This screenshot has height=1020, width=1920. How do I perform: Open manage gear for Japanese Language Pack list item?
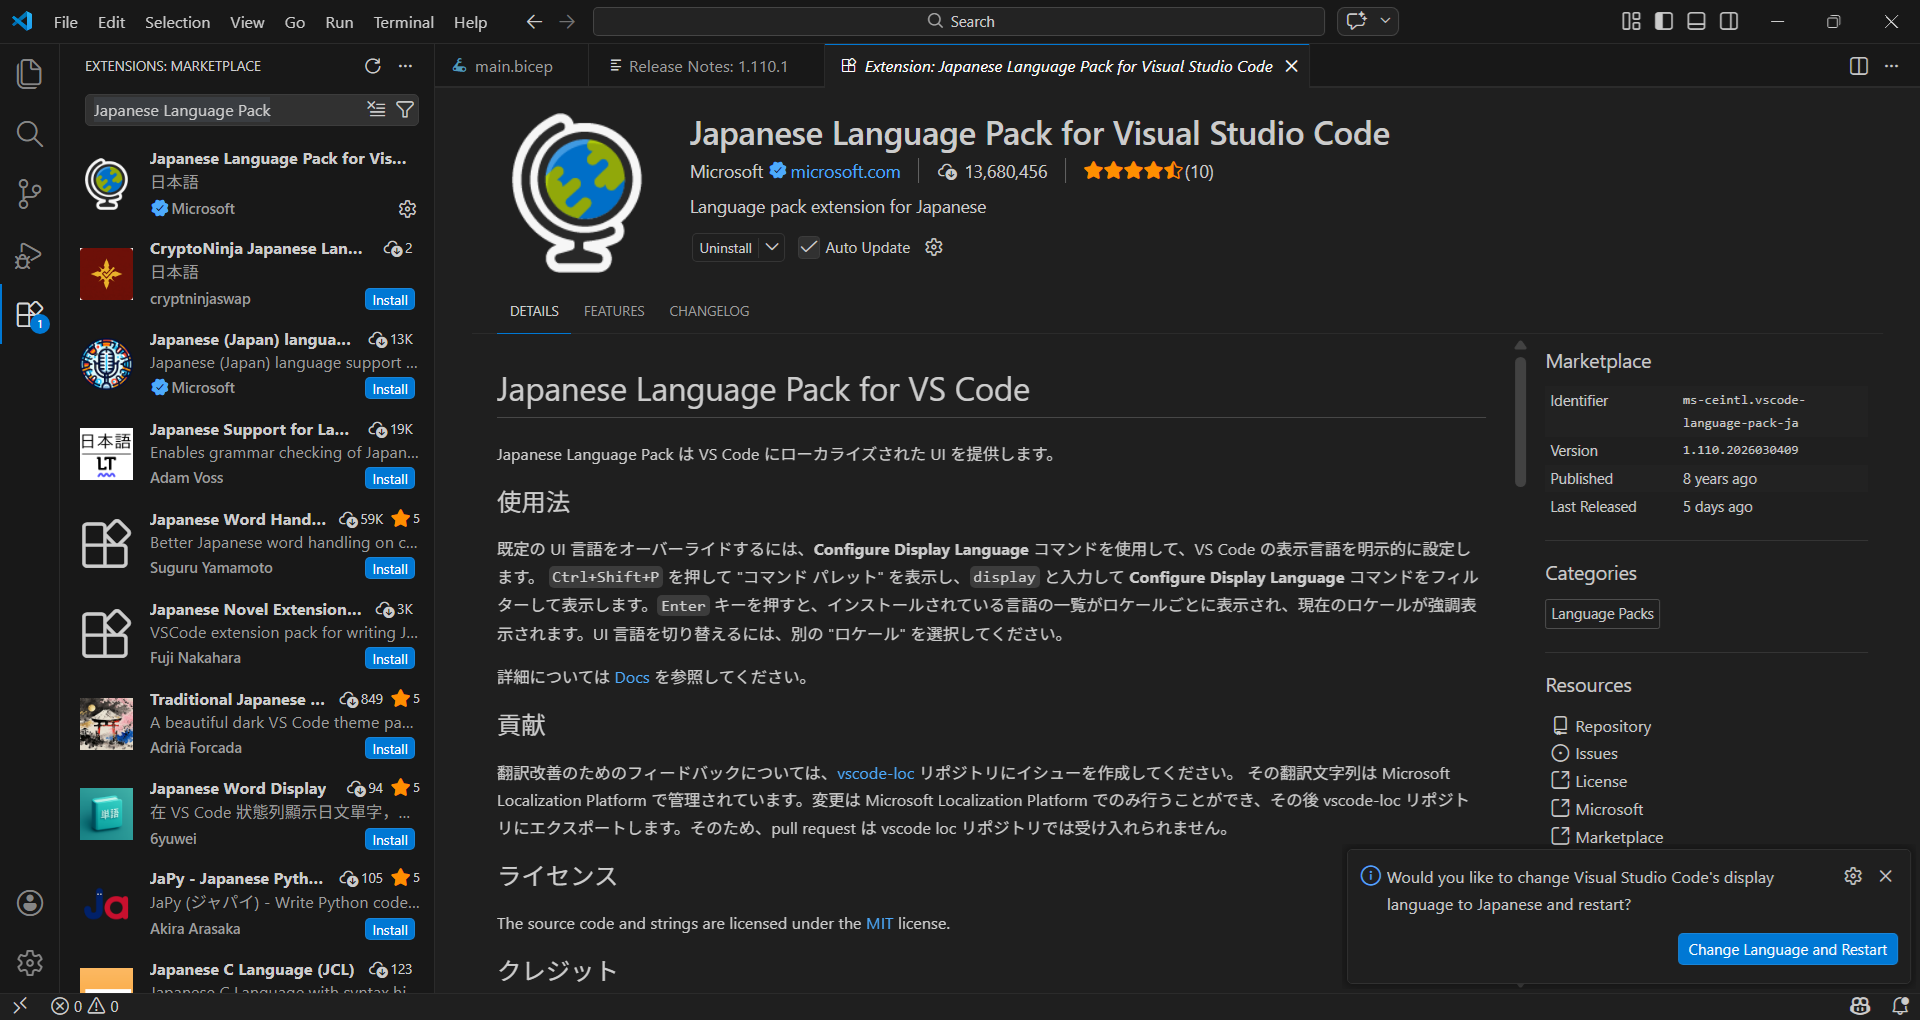[x=407, y=209]
